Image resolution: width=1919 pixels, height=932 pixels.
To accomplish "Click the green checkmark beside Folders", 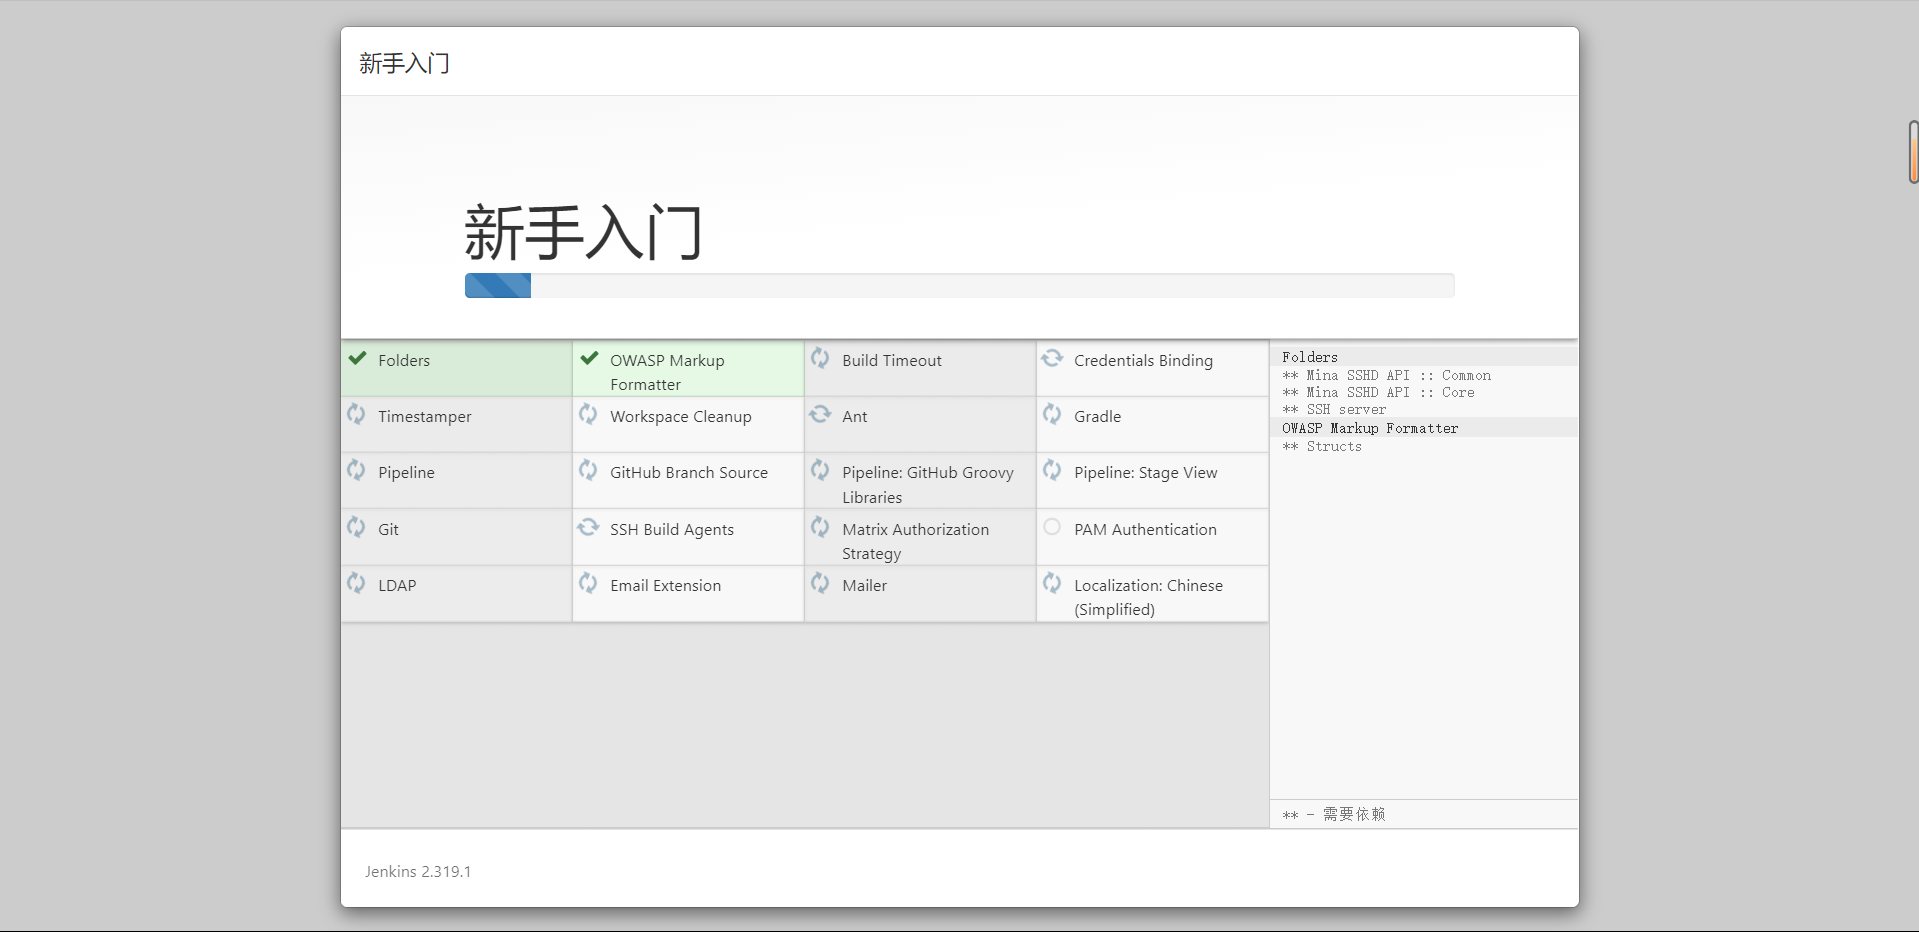I will pyautogui.click(x=357, y=358).
